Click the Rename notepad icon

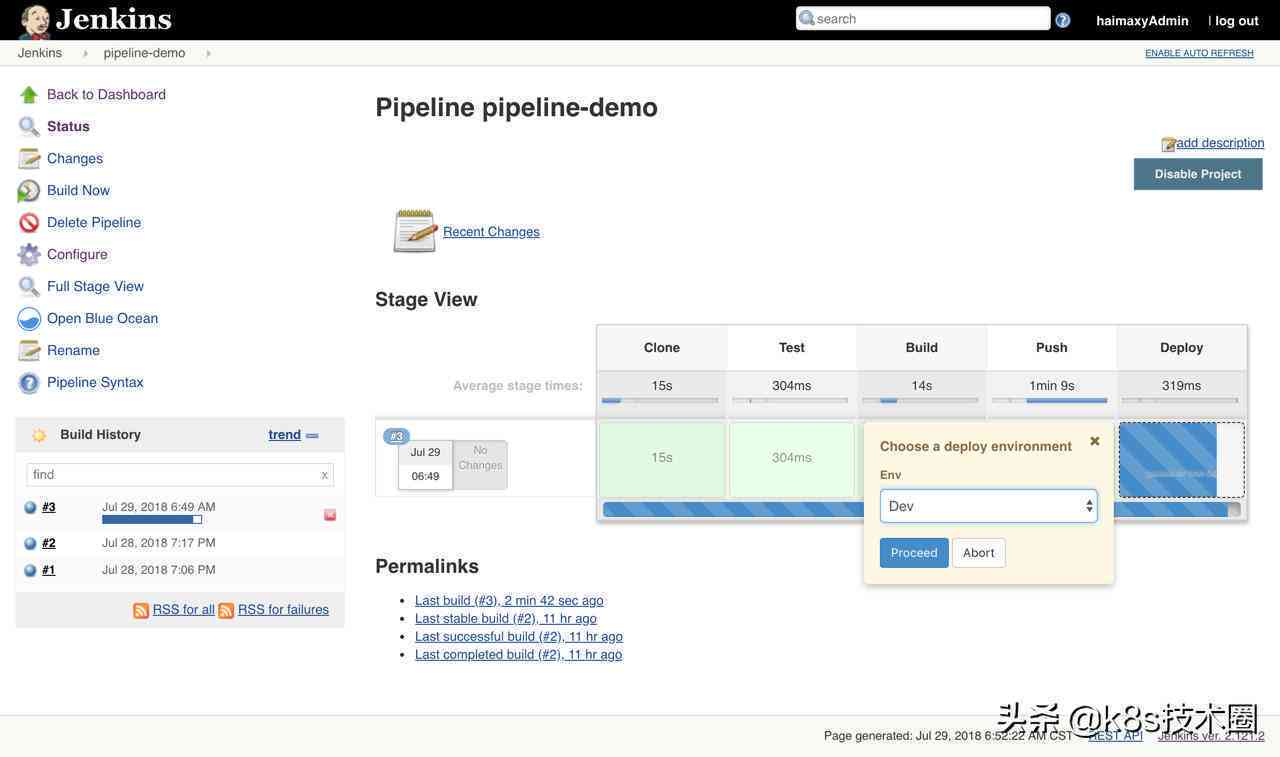[x=29, y=351]
